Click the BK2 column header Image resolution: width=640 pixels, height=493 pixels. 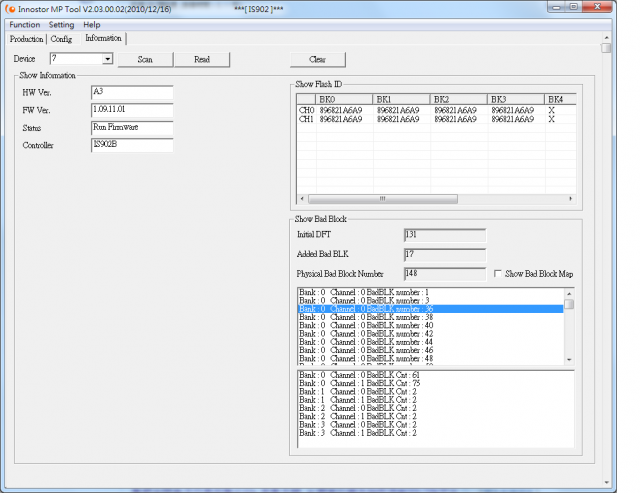click(x=458, y=99)
